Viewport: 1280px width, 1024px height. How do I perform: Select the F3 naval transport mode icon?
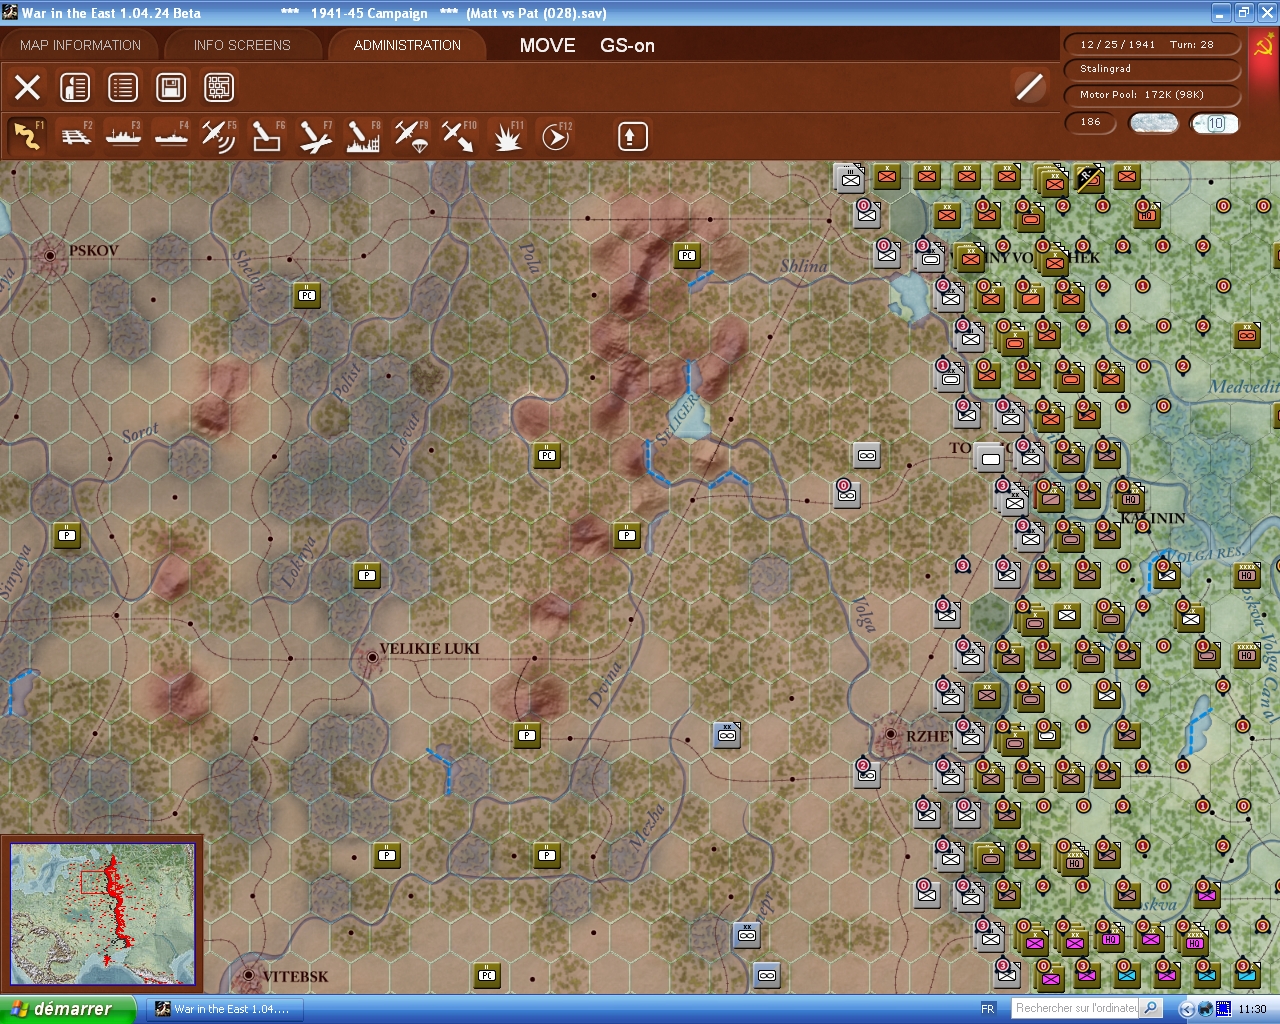click(x=124, y=136)
